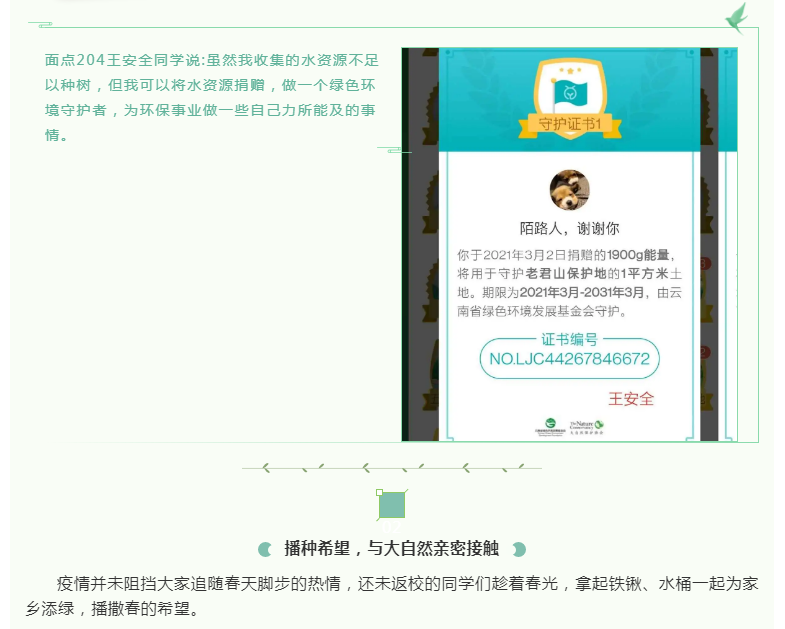Click the student quote paragraph on the left
Screen dimensions: 785x629
click(209, 97)
